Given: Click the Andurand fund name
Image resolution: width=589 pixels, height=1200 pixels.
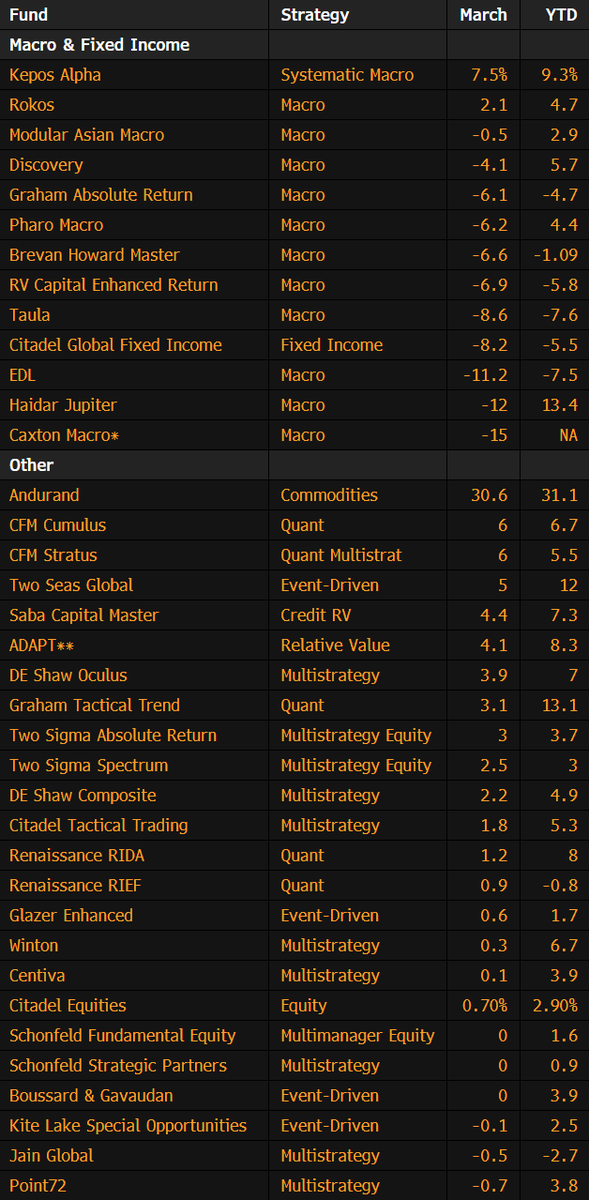Looking at the screenshot, I should [44, 495].
